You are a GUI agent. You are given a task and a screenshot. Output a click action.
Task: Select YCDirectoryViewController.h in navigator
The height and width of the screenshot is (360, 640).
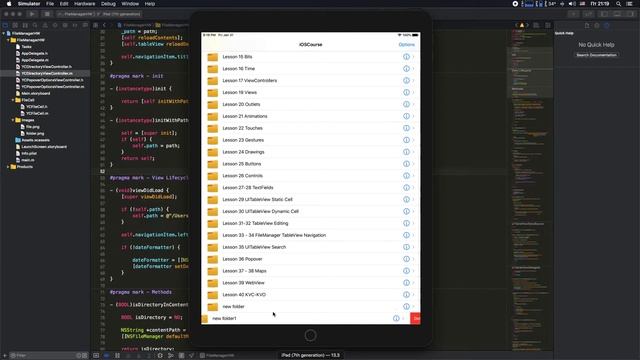coord(47,67)
